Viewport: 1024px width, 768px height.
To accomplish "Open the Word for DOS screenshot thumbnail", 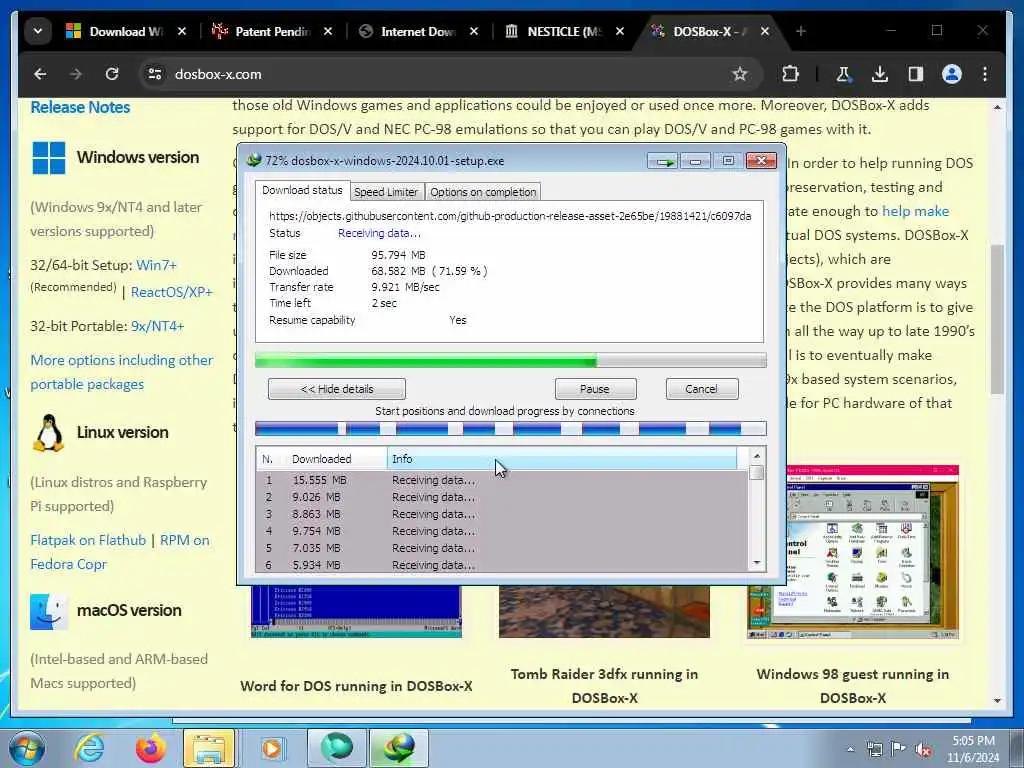I will coord(357,611).
